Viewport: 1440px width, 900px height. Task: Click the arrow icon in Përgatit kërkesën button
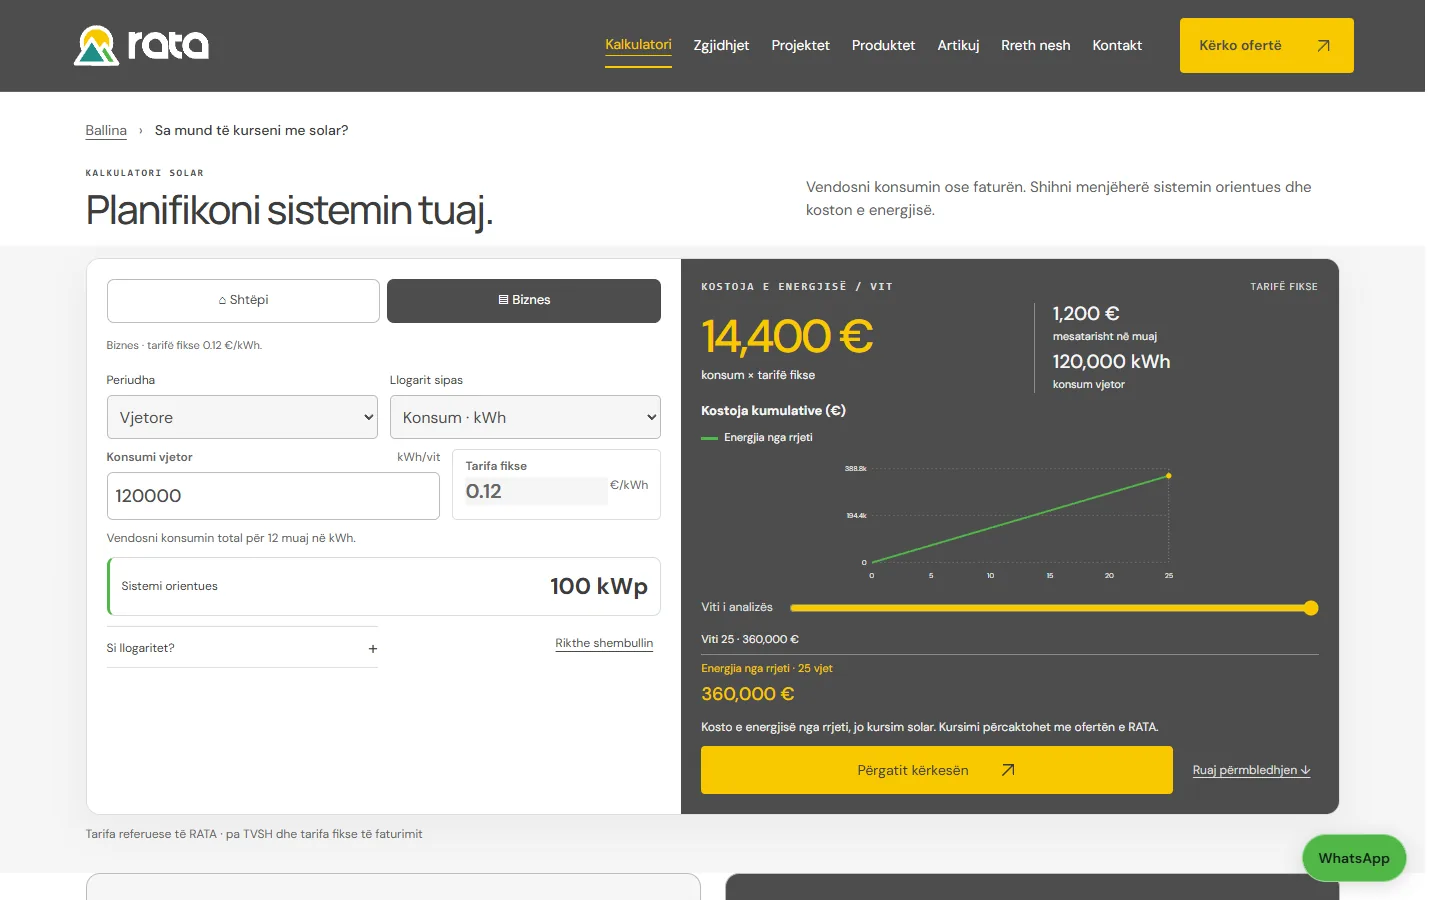coord(1008,770)
